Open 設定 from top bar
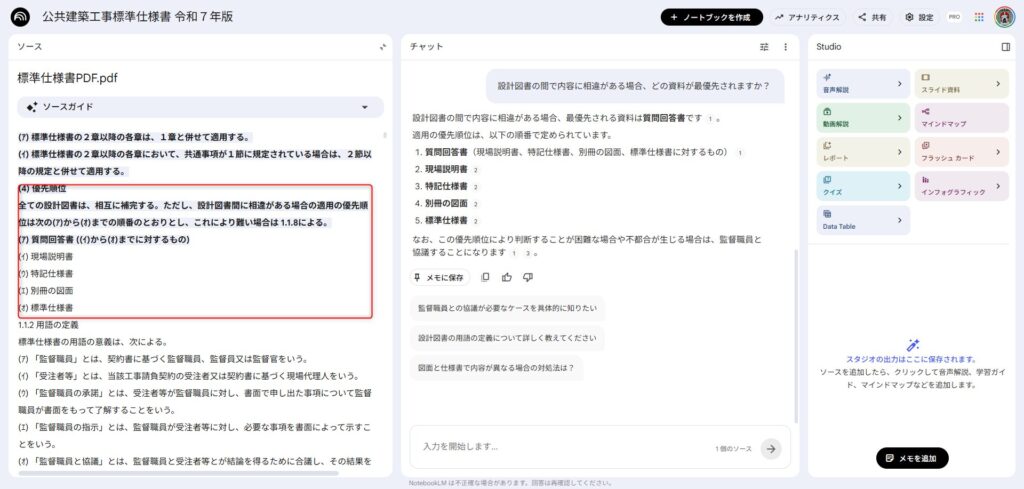 (x=919, y=17)
